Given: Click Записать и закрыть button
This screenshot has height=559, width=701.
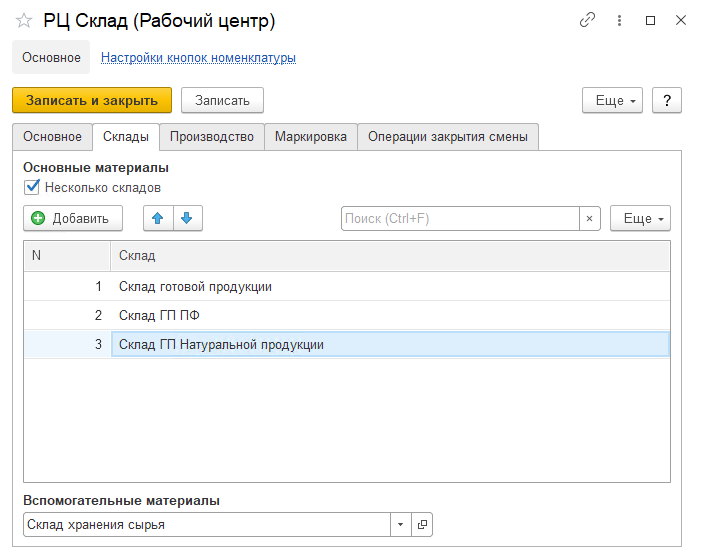Looking at the screenshot, I should (92, 100).
